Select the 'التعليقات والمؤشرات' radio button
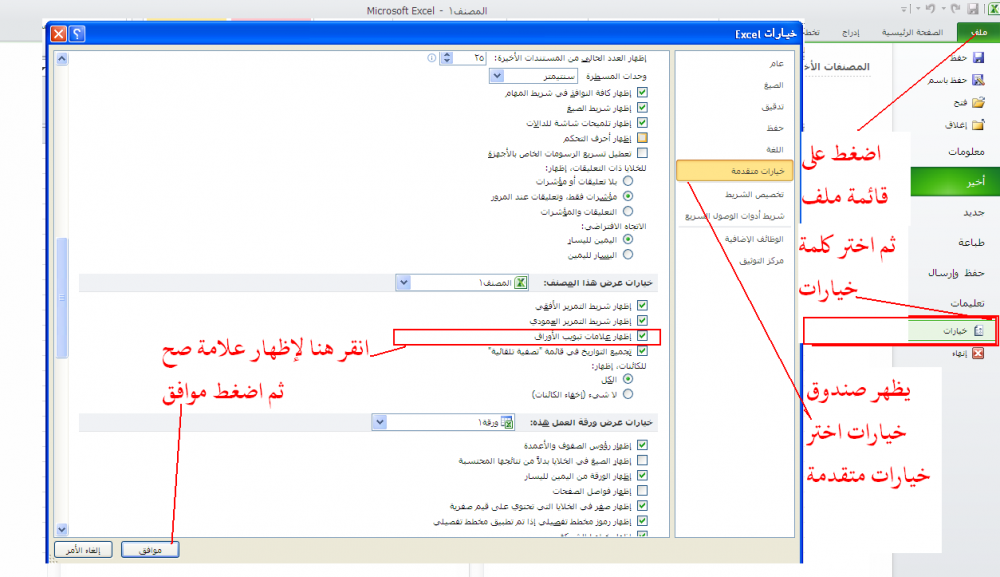Viewport: 1000px width, 577px height. click(x=628, y=212)
